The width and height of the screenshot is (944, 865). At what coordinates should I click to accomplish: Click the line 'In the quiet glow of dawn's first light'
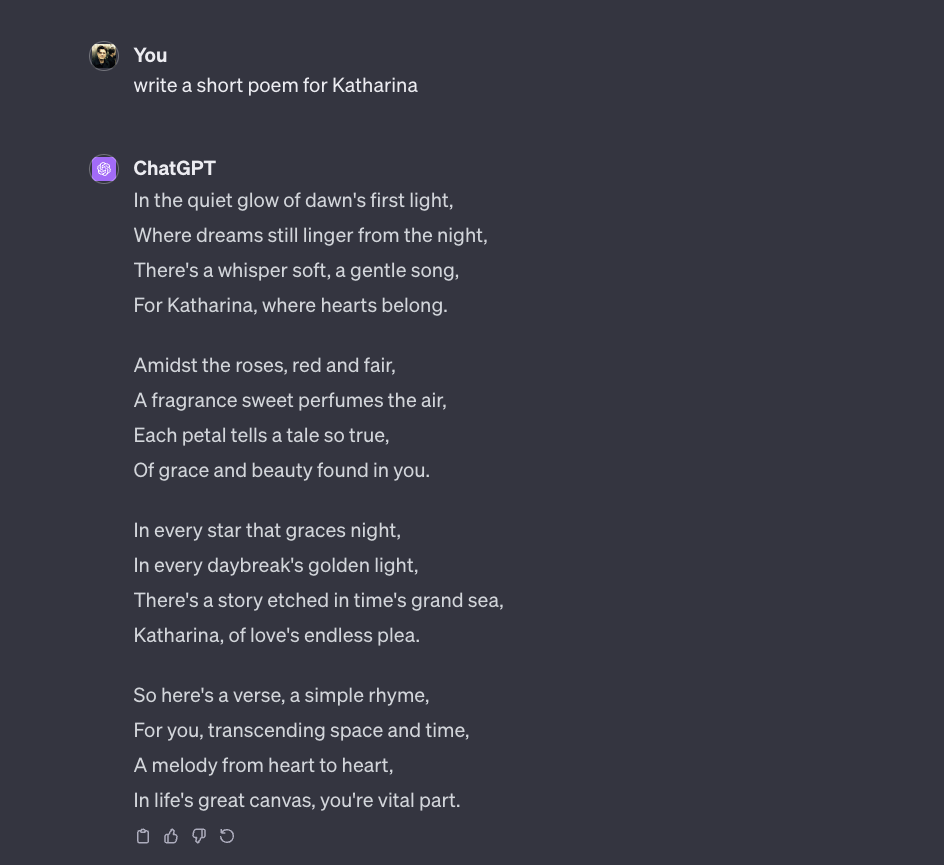click(x=293, y=200)
